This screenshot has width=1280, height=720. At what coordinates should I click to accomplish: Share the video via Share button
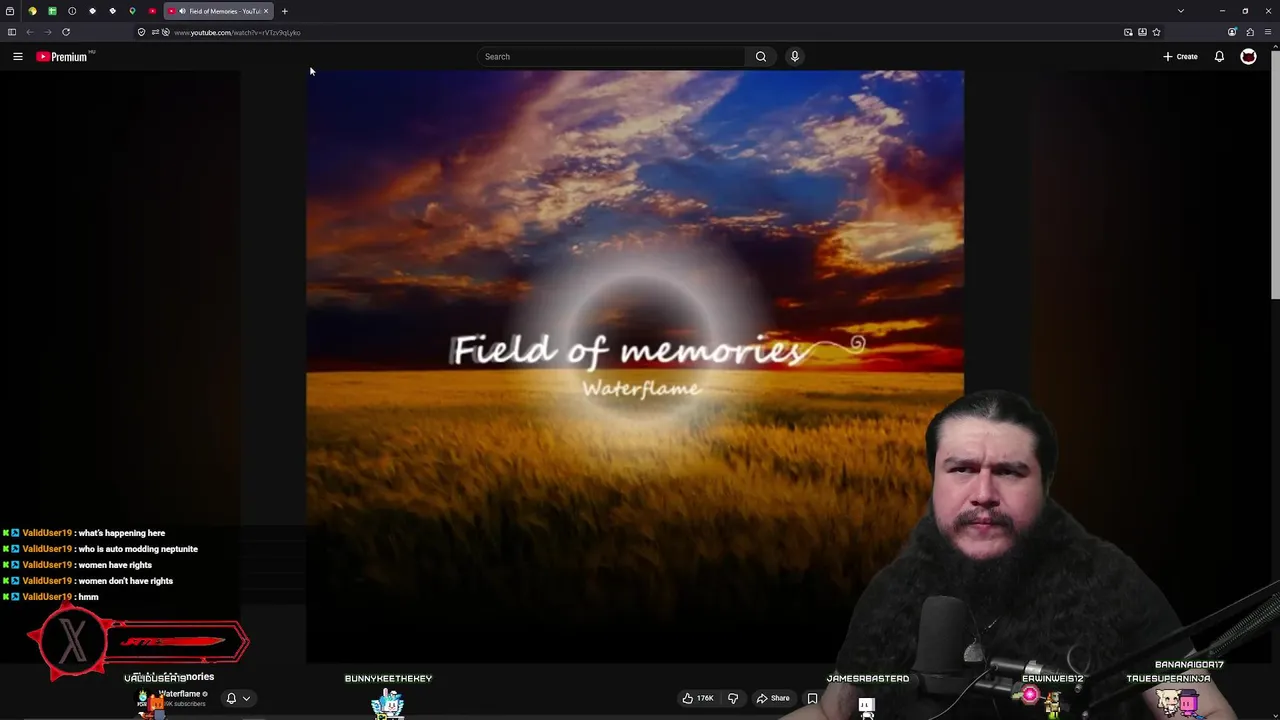tap(773, 698)
